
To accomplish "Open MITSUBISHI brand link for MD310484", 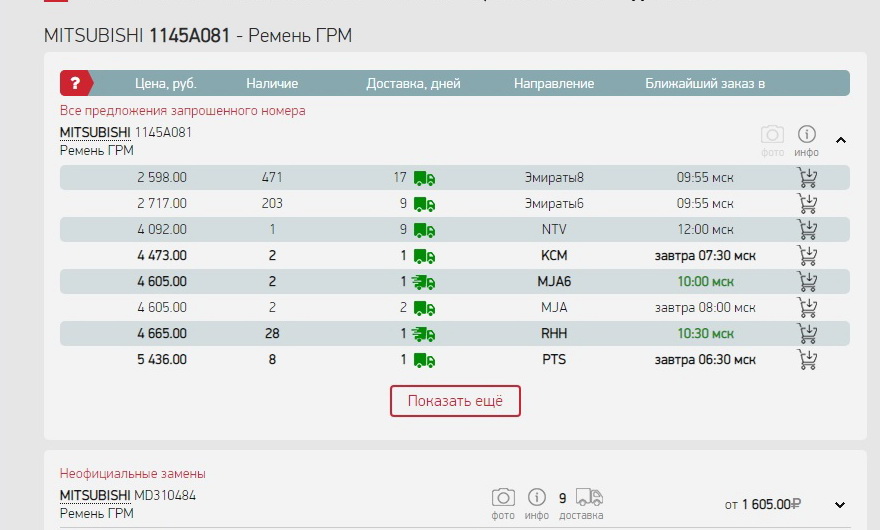I will 95,496.
